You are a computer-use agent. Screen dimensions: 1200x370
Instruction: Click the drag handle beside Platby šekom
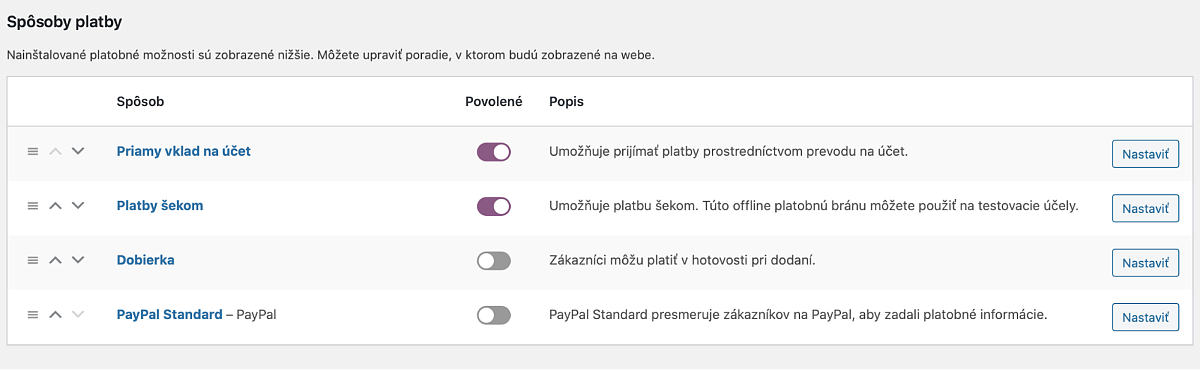click(32, 205)
